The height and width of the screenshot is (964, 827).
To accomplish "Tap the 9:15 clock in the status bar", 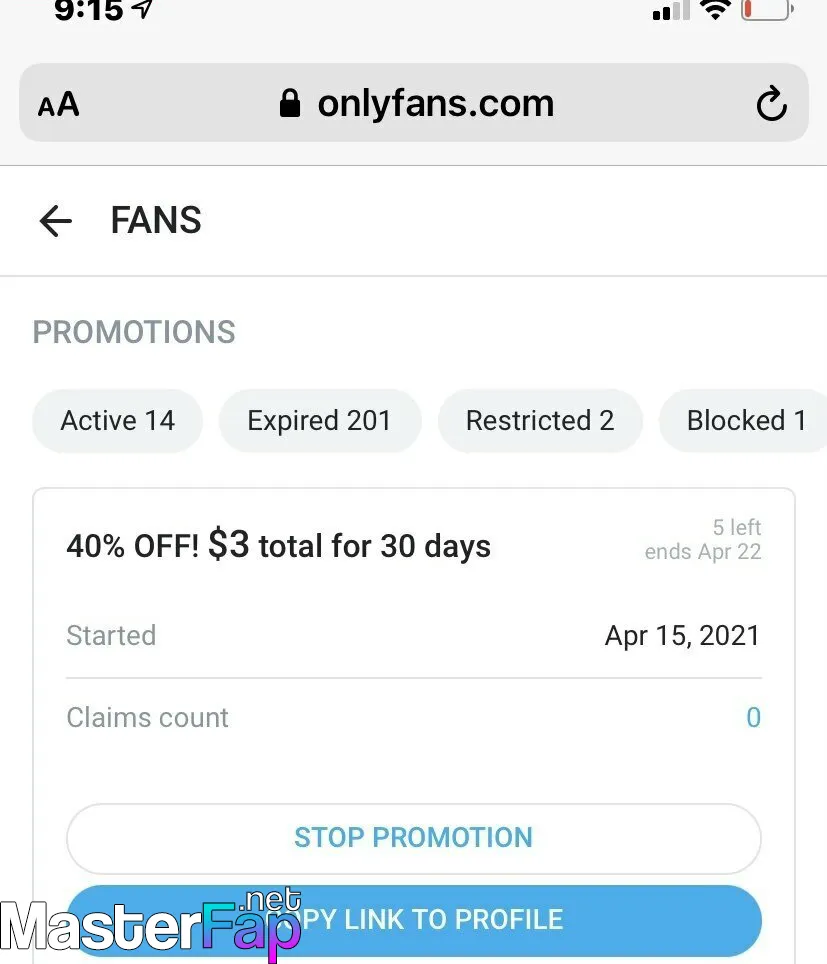I will pos(89,10).
